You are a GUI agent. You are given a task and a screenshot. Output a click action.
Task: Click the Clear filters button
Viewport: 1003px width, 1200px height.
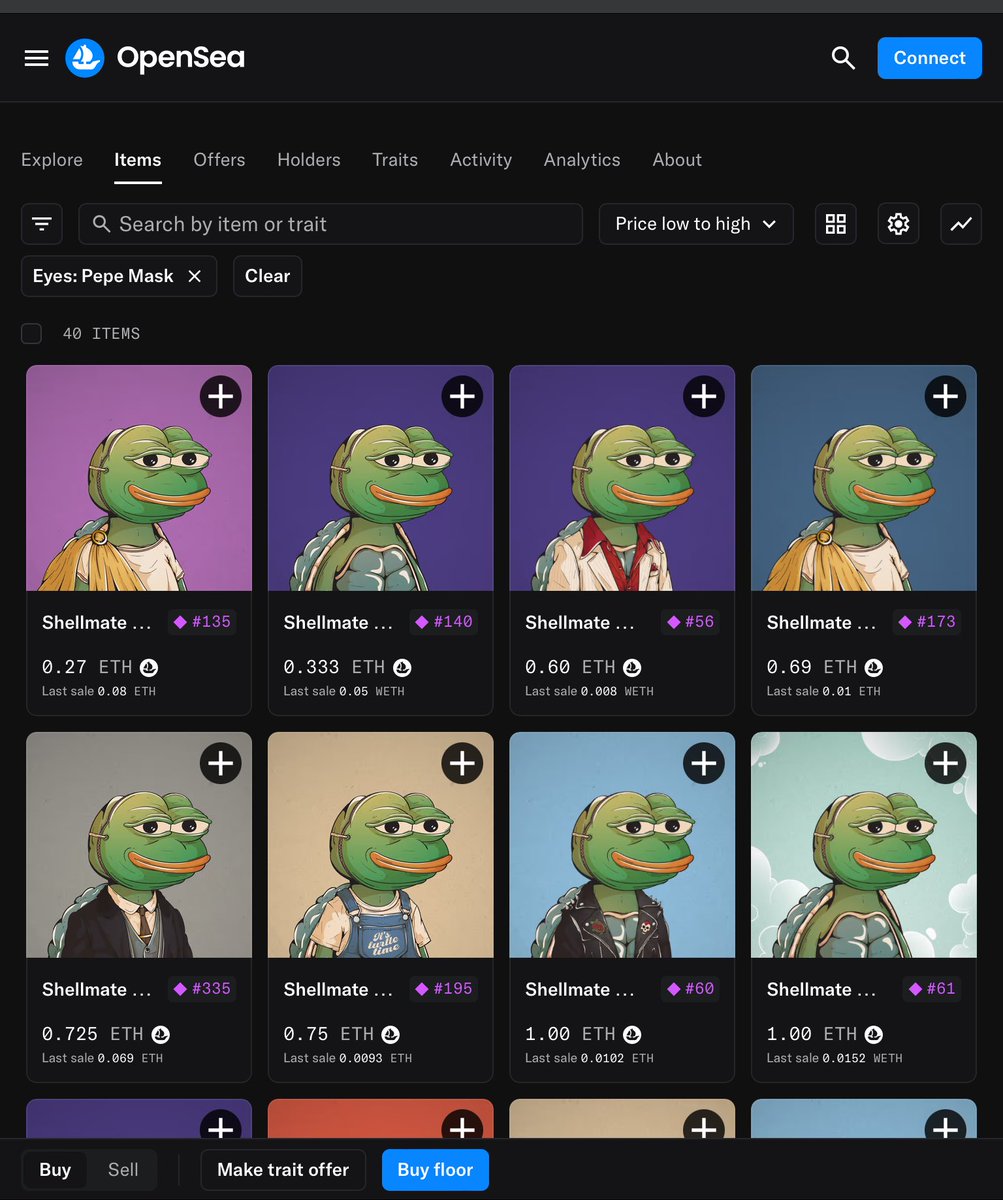[267, 276]
